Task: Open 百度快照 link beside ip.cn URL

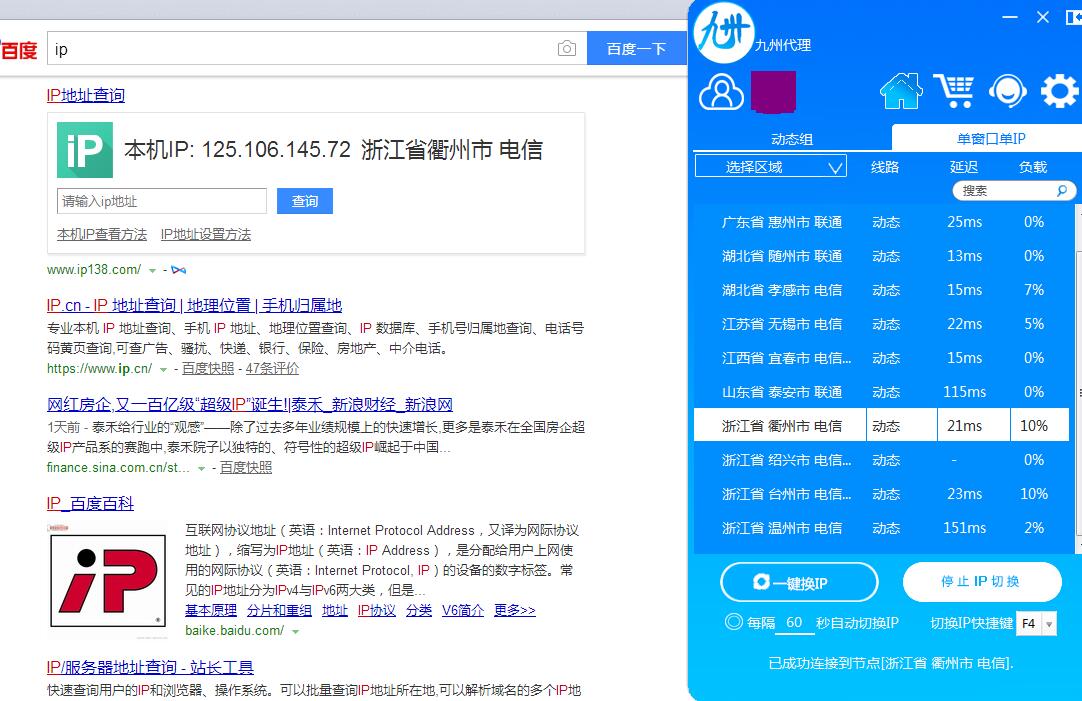Action: (208, 368)
